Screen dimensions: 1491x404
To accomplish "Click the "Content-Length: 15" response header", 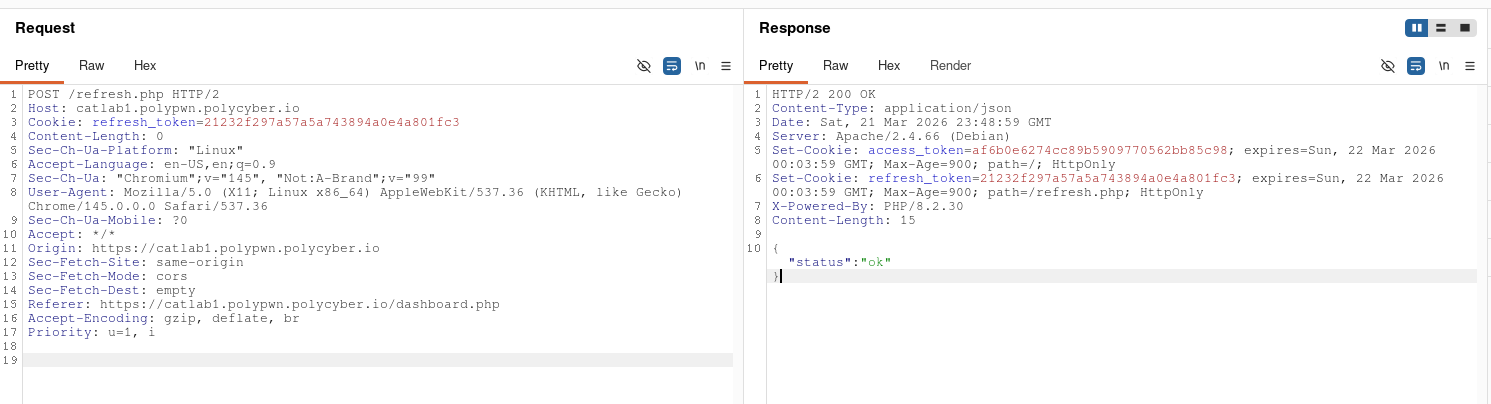I will point(843,220).
